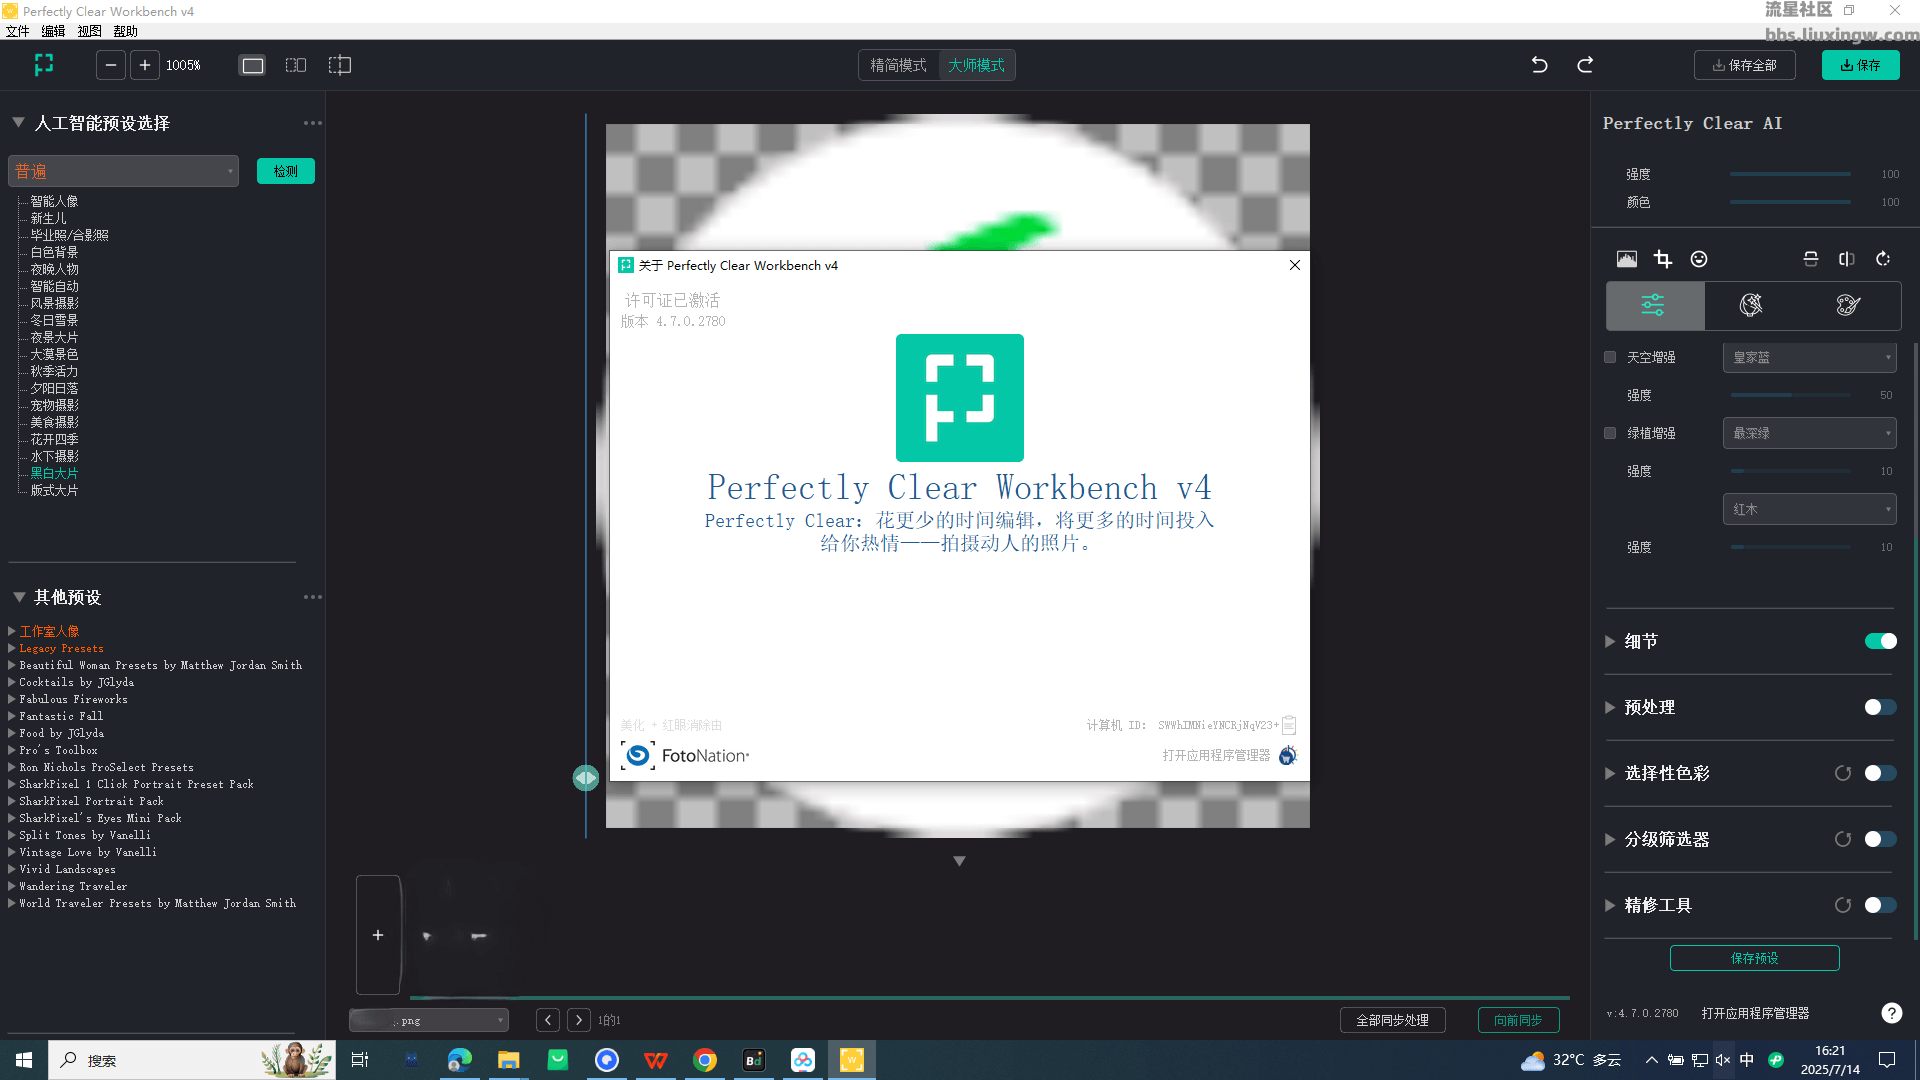Toggle on the 选择性色彩 switch
Image resolution: width=1920 pixels, height=1080 pixels.
(1881, 773)
